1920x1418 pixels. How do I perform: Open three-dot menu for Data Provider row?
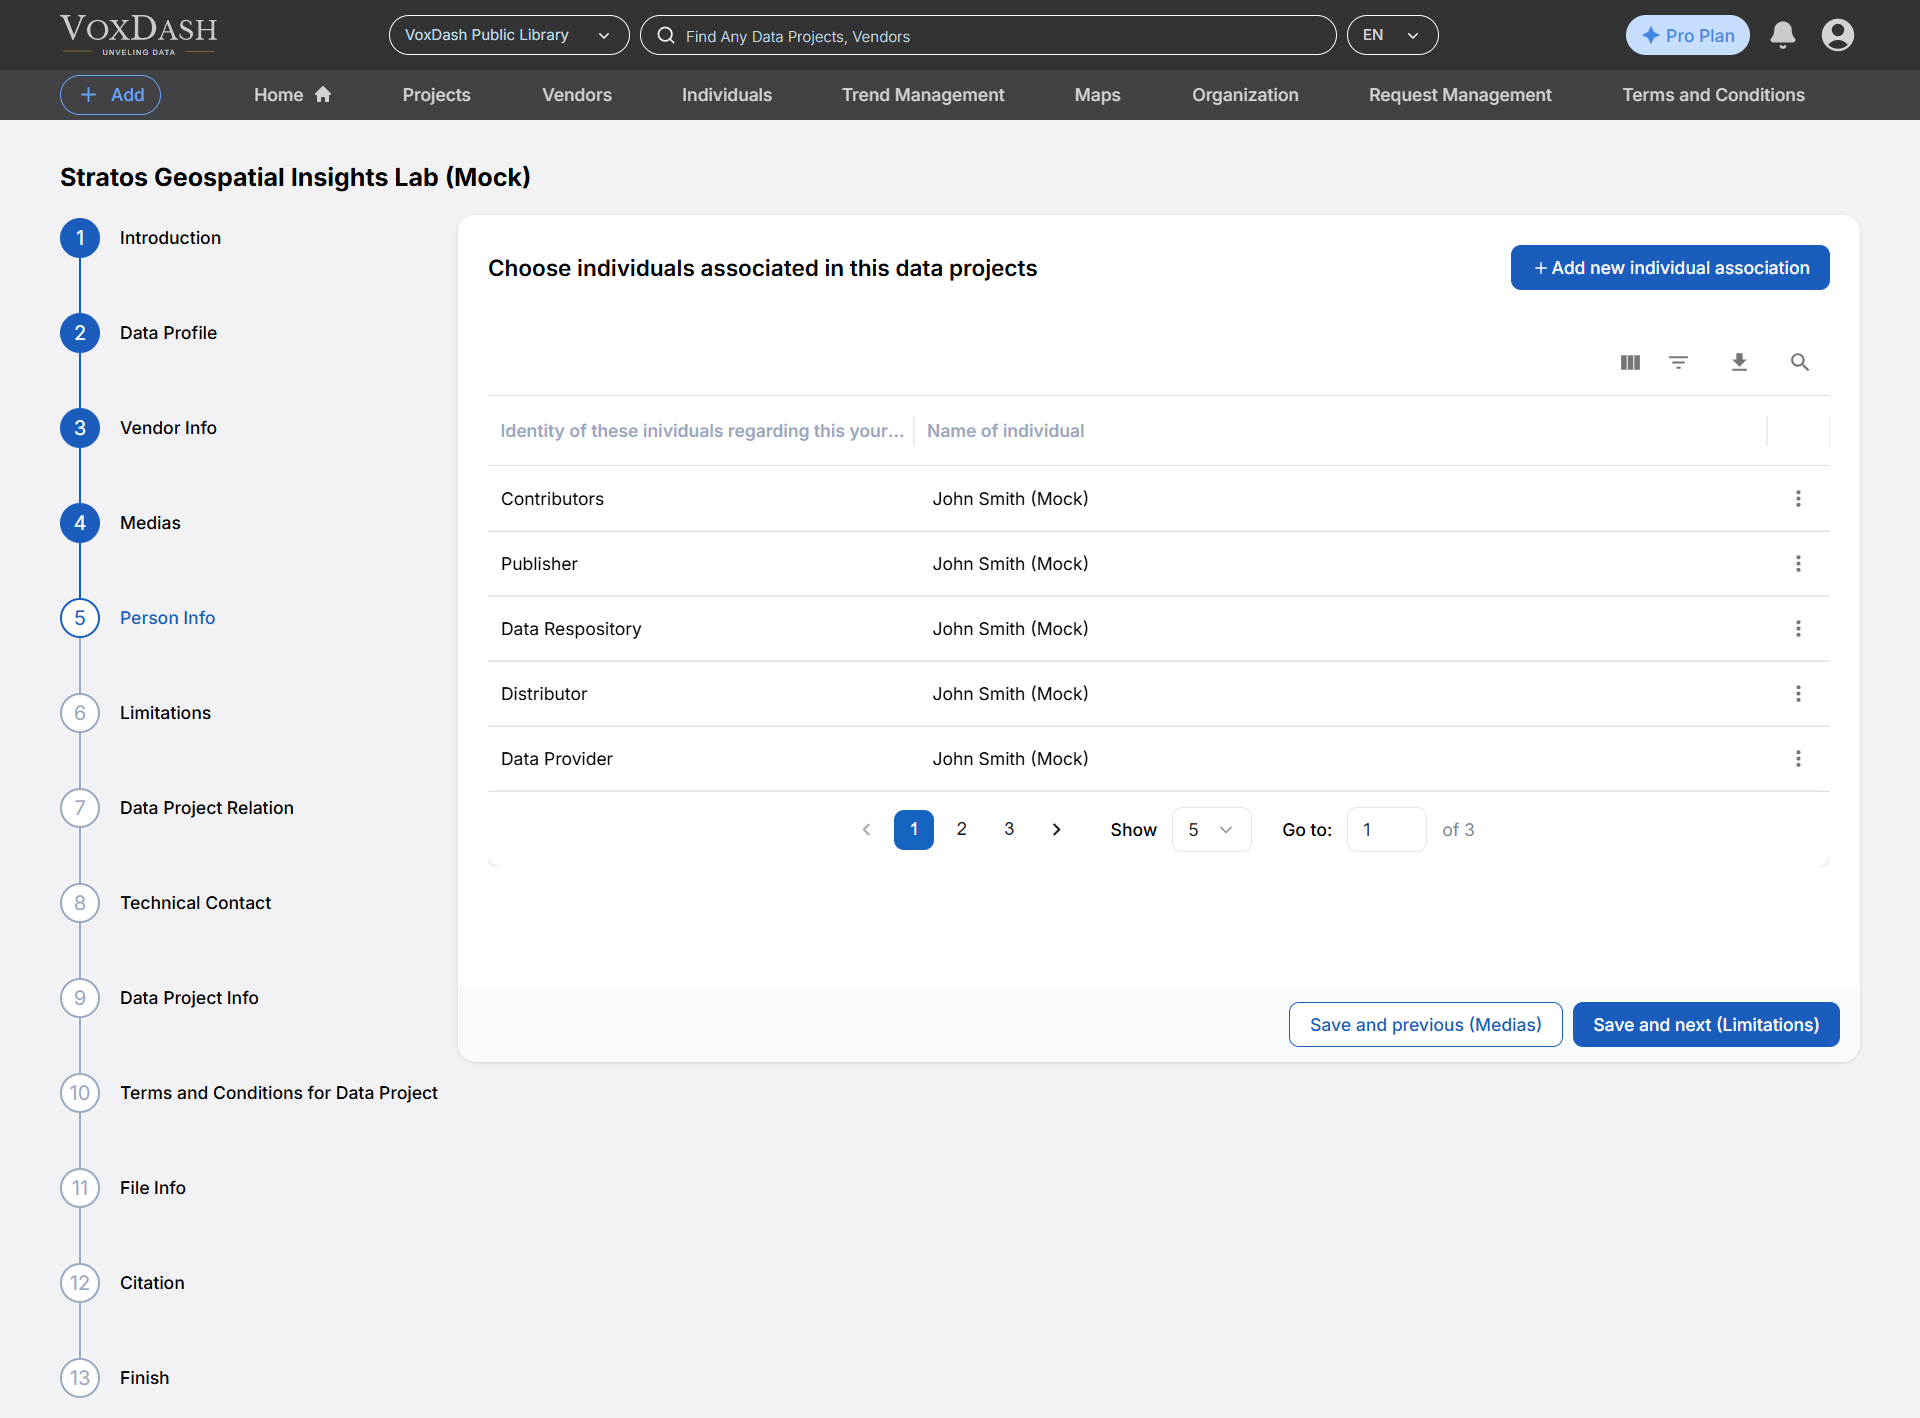1798,759
